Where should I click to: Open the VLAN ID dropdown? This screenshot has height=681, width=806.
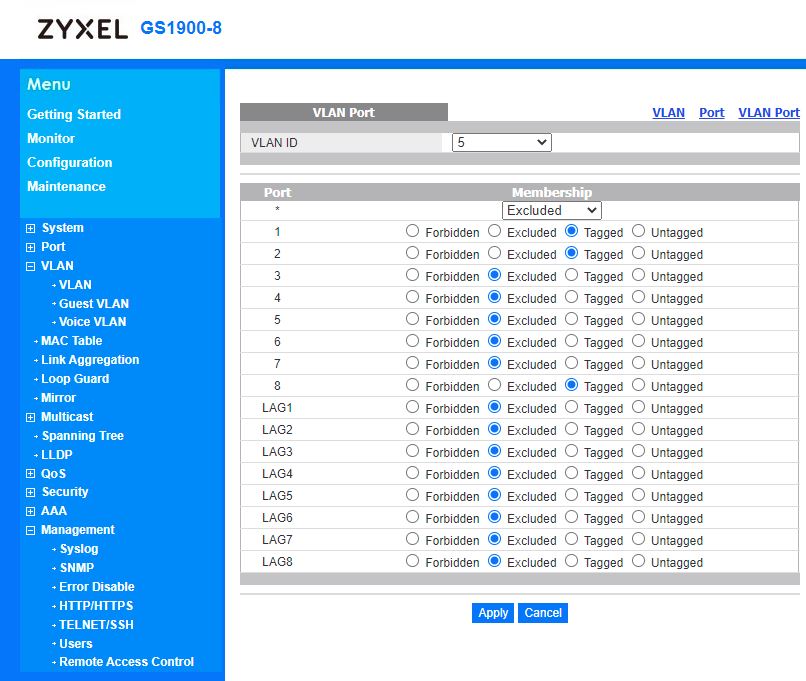[x=501, y=143]
